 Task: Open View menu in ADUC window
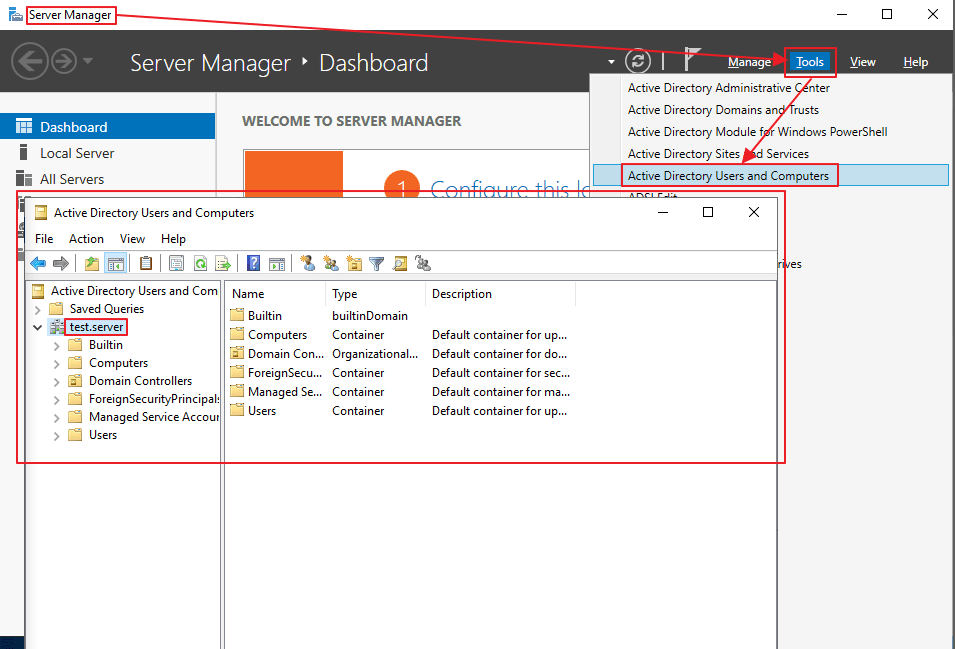coord(132,239)
